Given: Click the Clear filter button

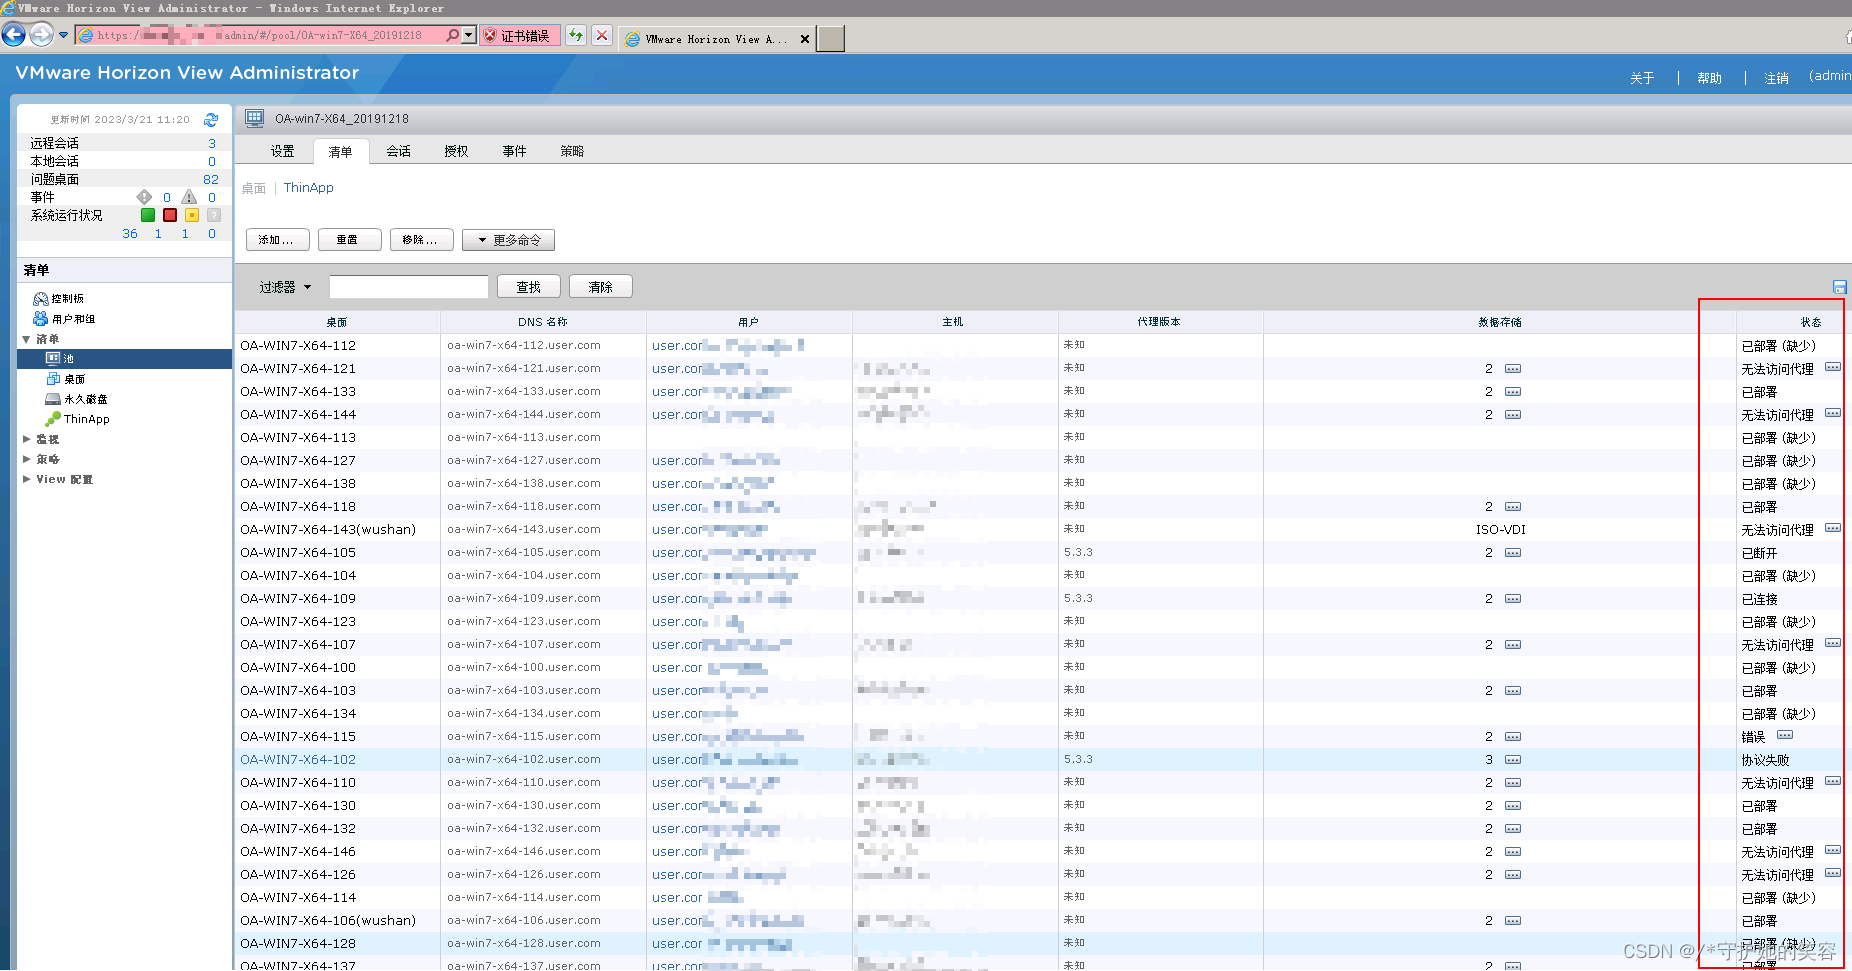Looking at the screenshot, I should (x=600, y=287).
